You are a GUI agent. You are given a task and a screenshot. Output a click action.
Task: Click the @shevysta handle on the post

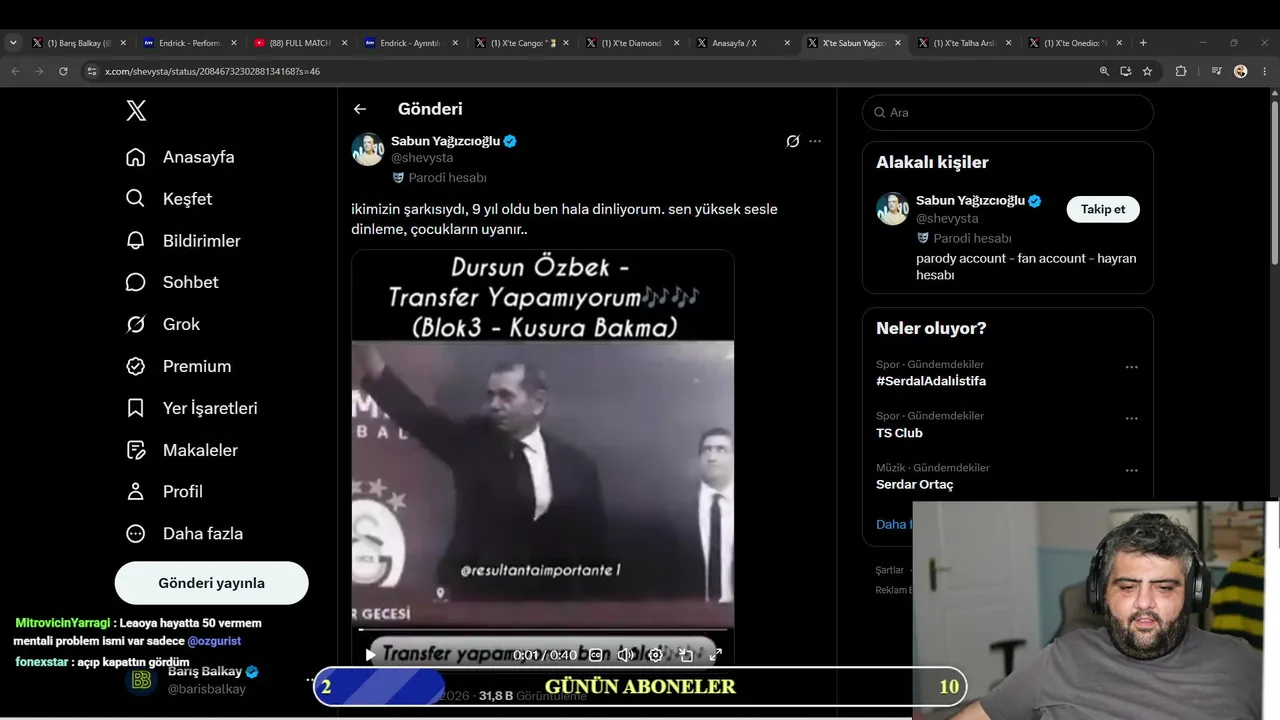(422, 158)
